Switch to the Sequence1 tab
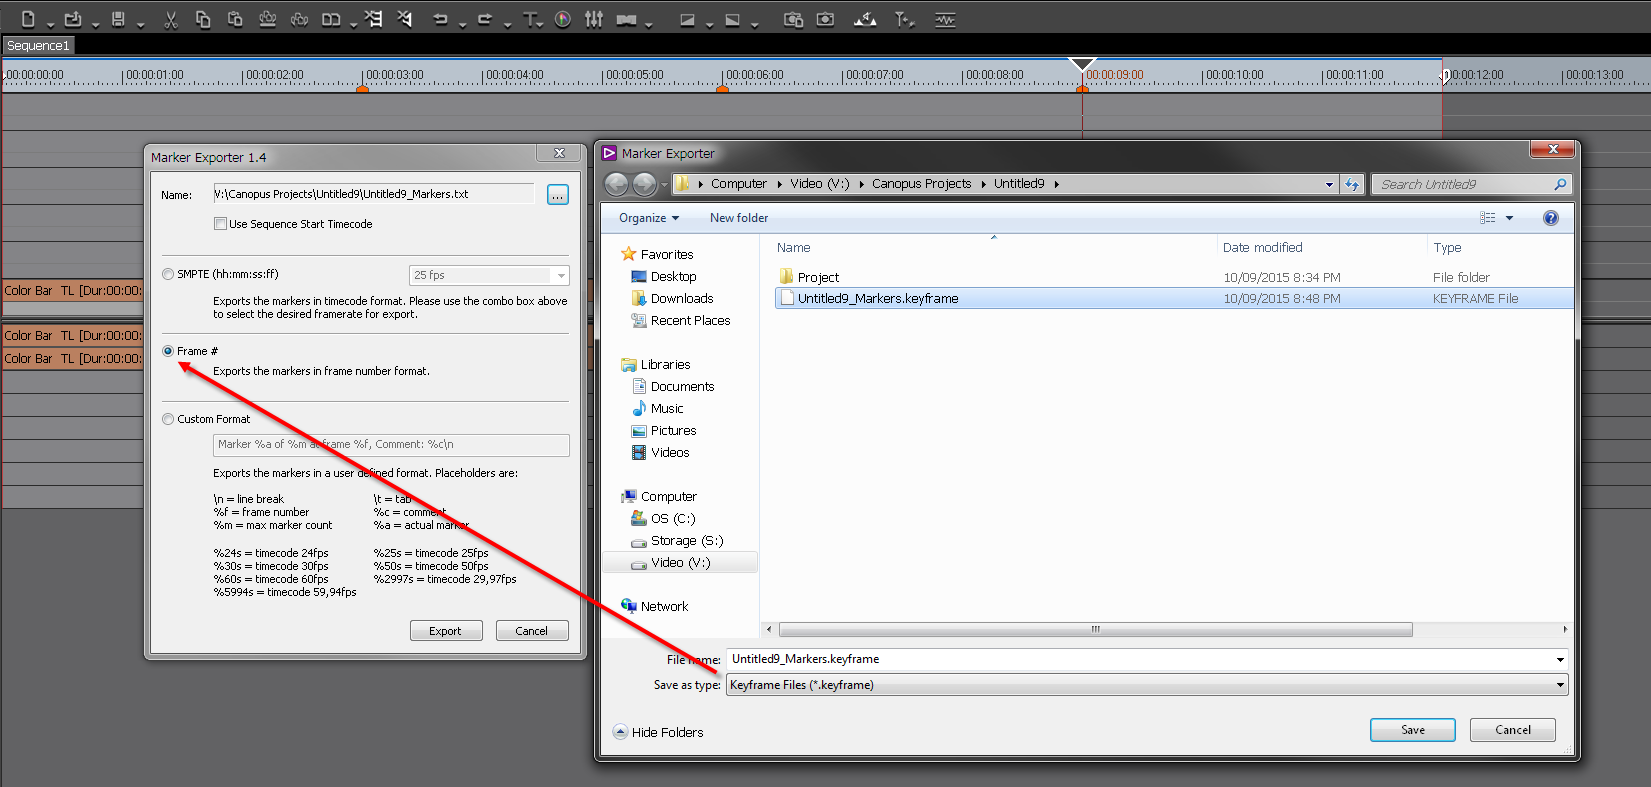 click(x=38, y=46)
